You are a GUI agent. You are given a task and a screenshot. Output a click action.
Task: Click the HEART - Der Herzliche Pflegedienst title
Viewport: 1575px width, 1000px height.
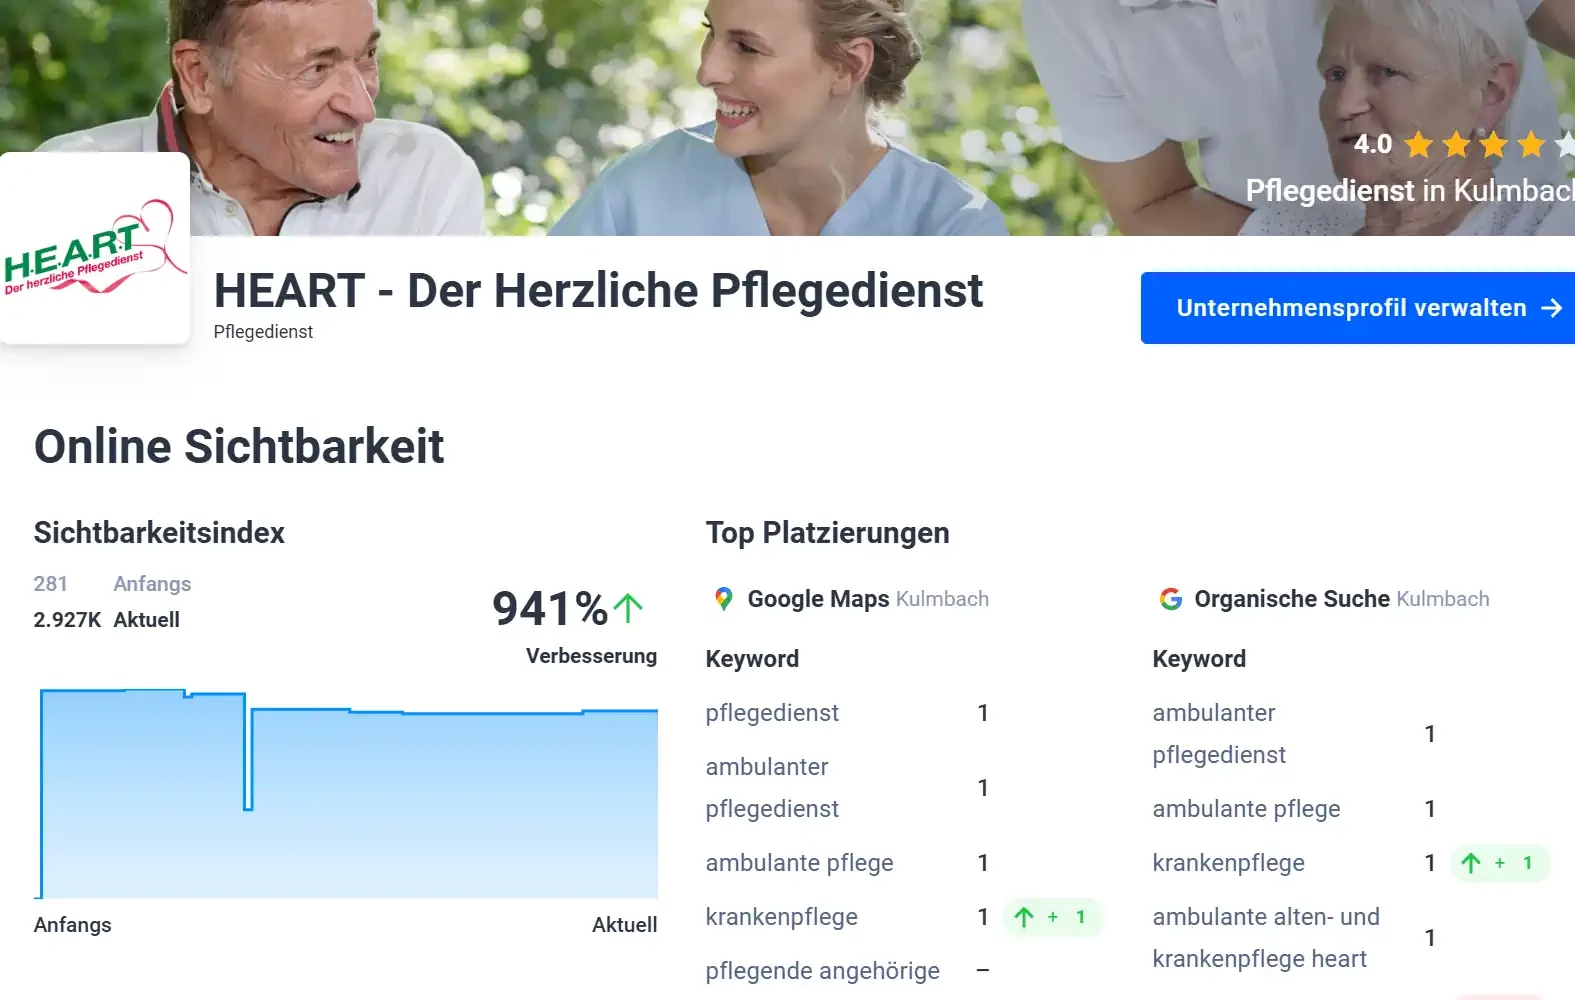click(x=598, y=291)
